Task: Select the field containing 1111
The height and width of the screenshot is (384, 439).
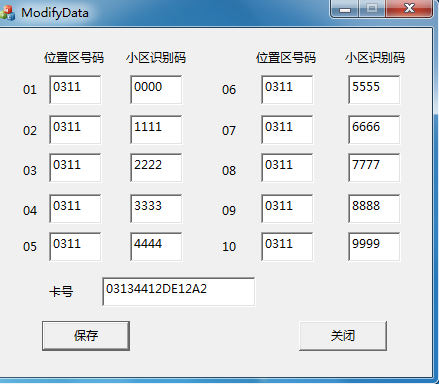Action: point(156,130)
